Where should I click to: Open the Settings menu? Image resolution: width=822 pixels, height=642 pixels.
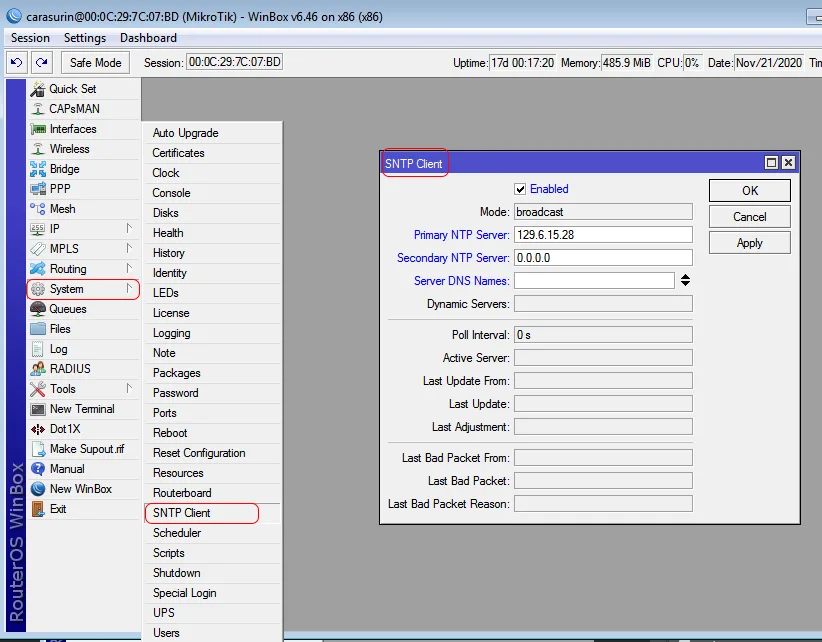click(x=84, y=38)
